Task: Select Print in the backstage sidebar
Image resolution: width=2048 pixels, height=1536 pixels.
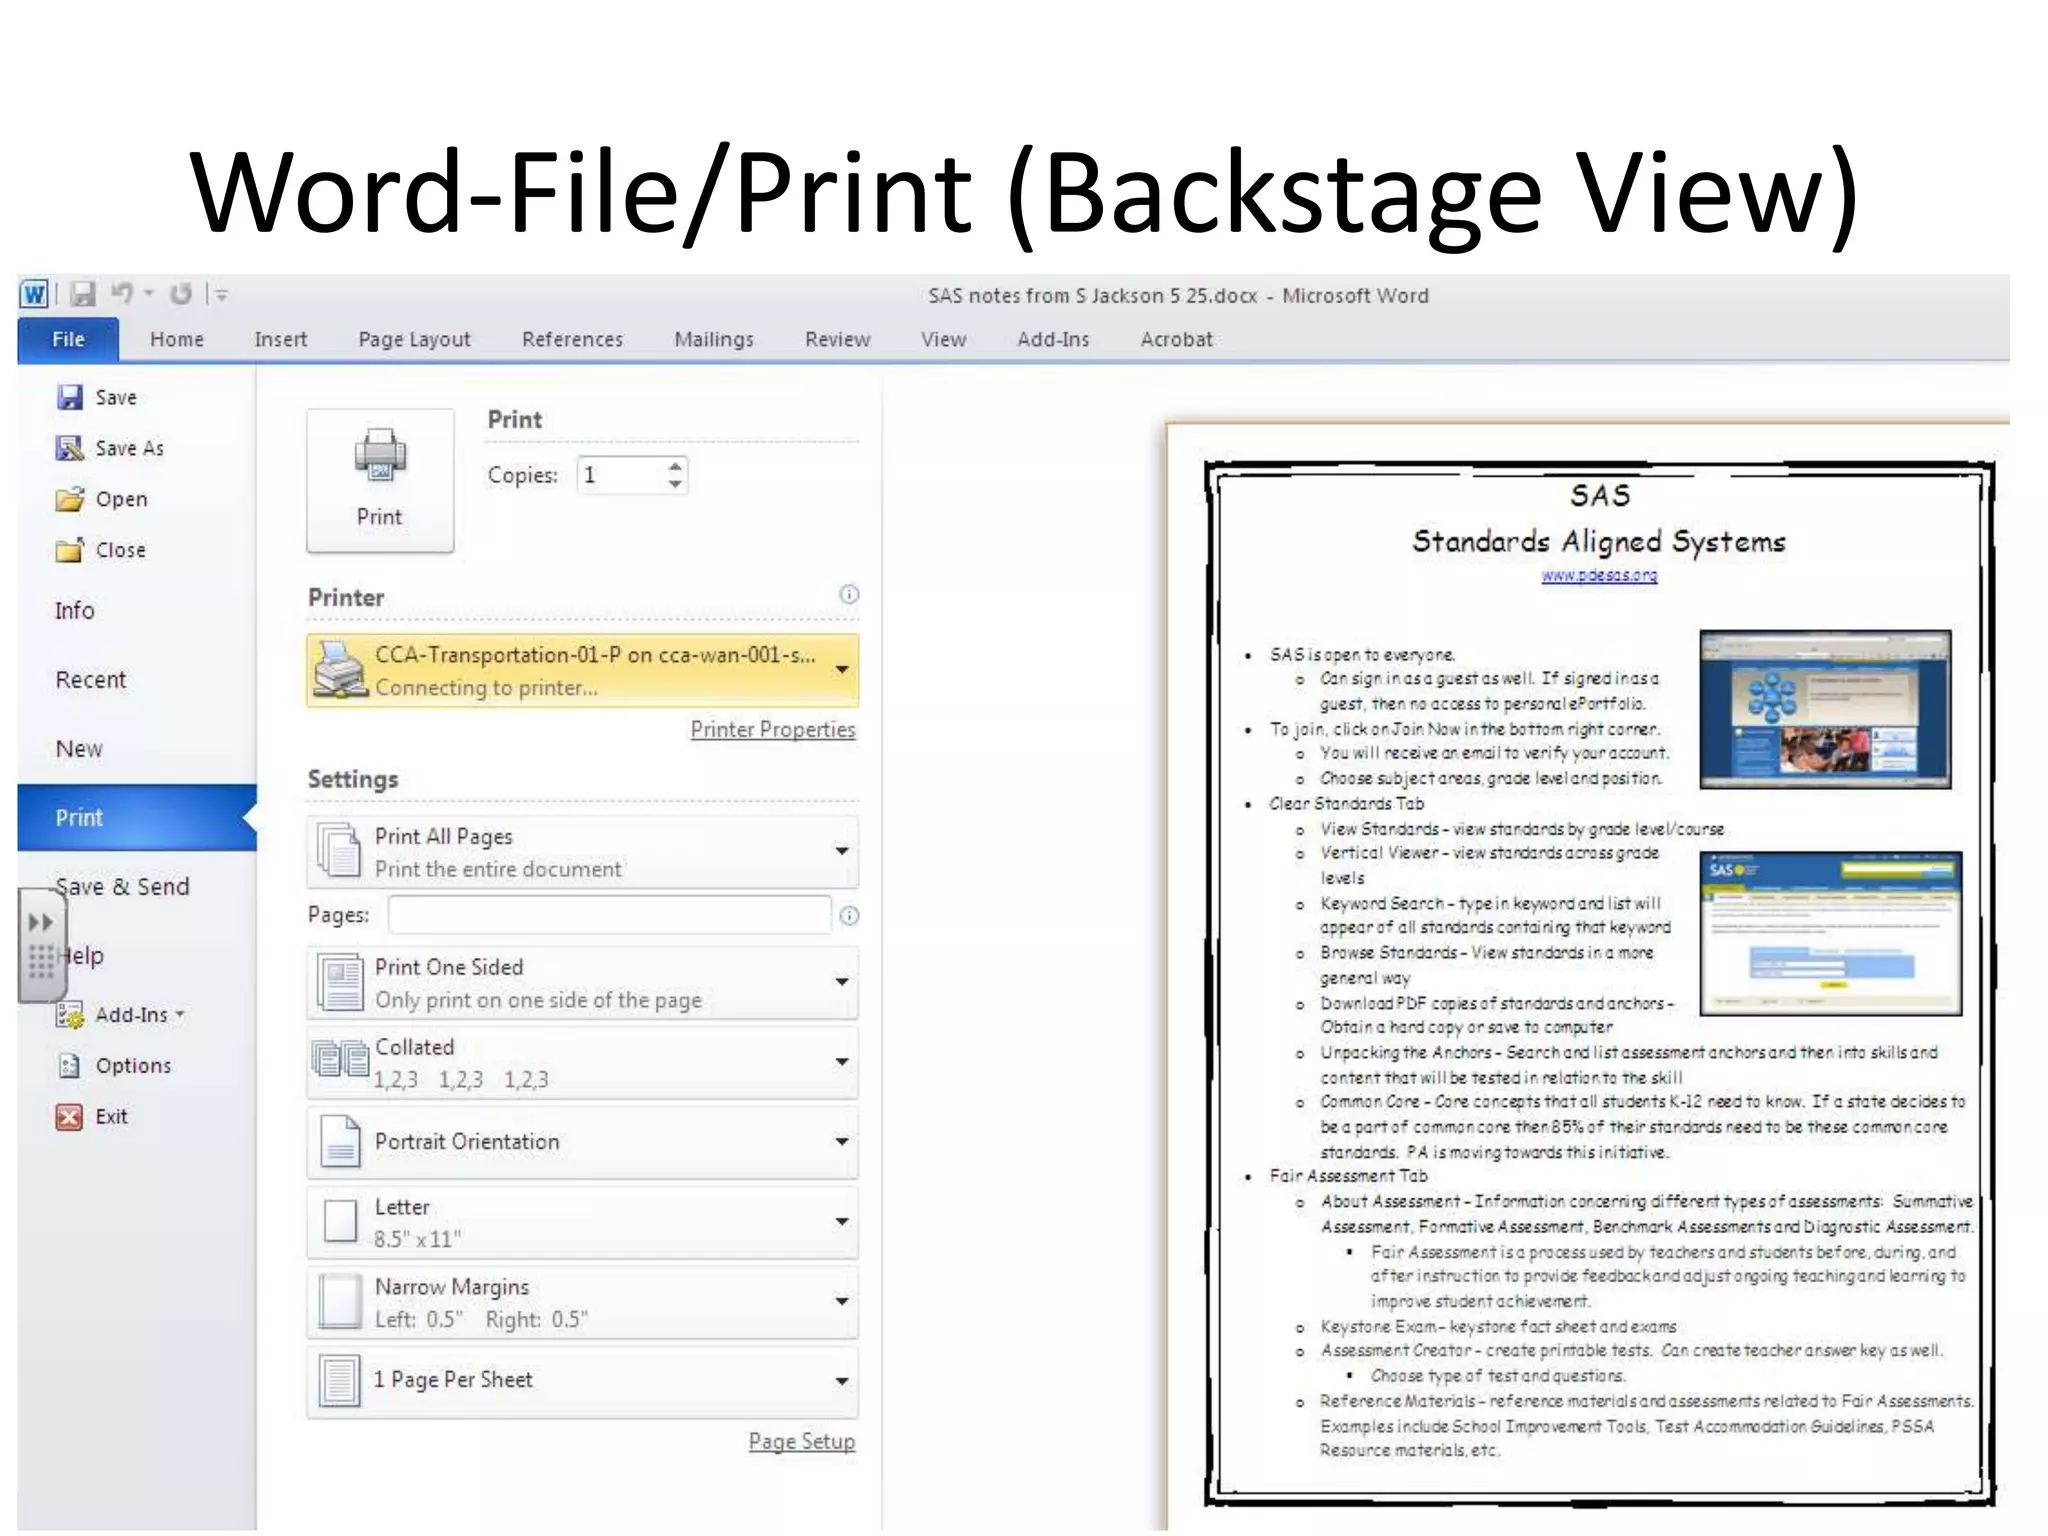Action: pyautogui.click(x=136, y=818)
